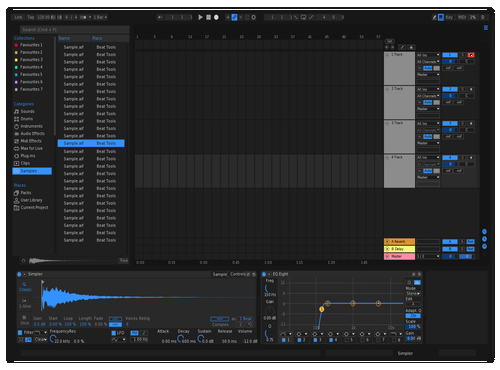Image resolution: width=500 pixels, height=370 pixels.
Task: Collapse track 1 with its fold arrow
Action: 387,55
